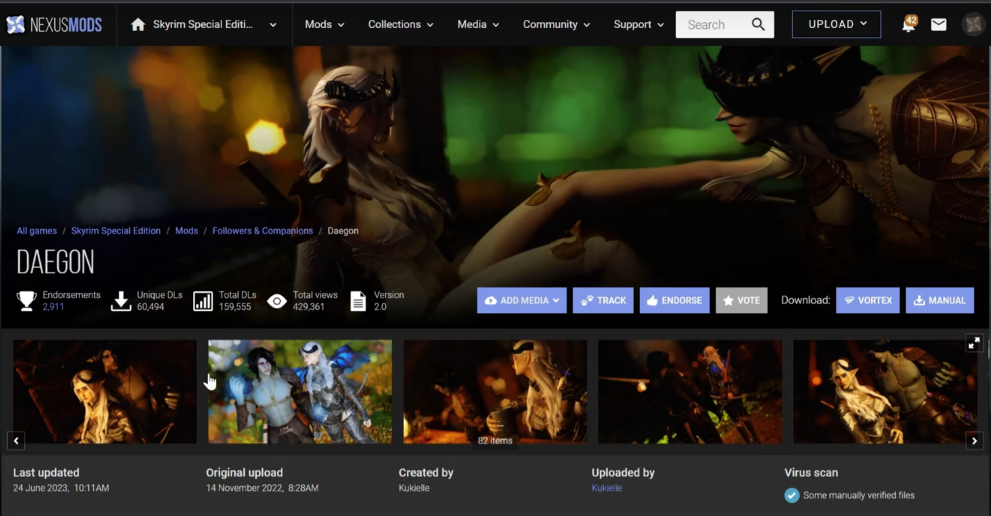Go to previous gallery images arrow
The width and height of the screenshot is (991, 516).
[16, 440]
